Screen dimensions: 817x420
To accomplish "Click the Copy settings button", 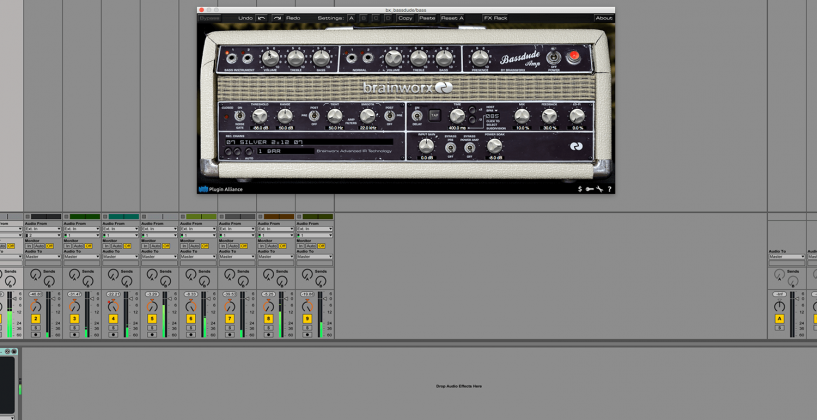I will tap(405, 18).
